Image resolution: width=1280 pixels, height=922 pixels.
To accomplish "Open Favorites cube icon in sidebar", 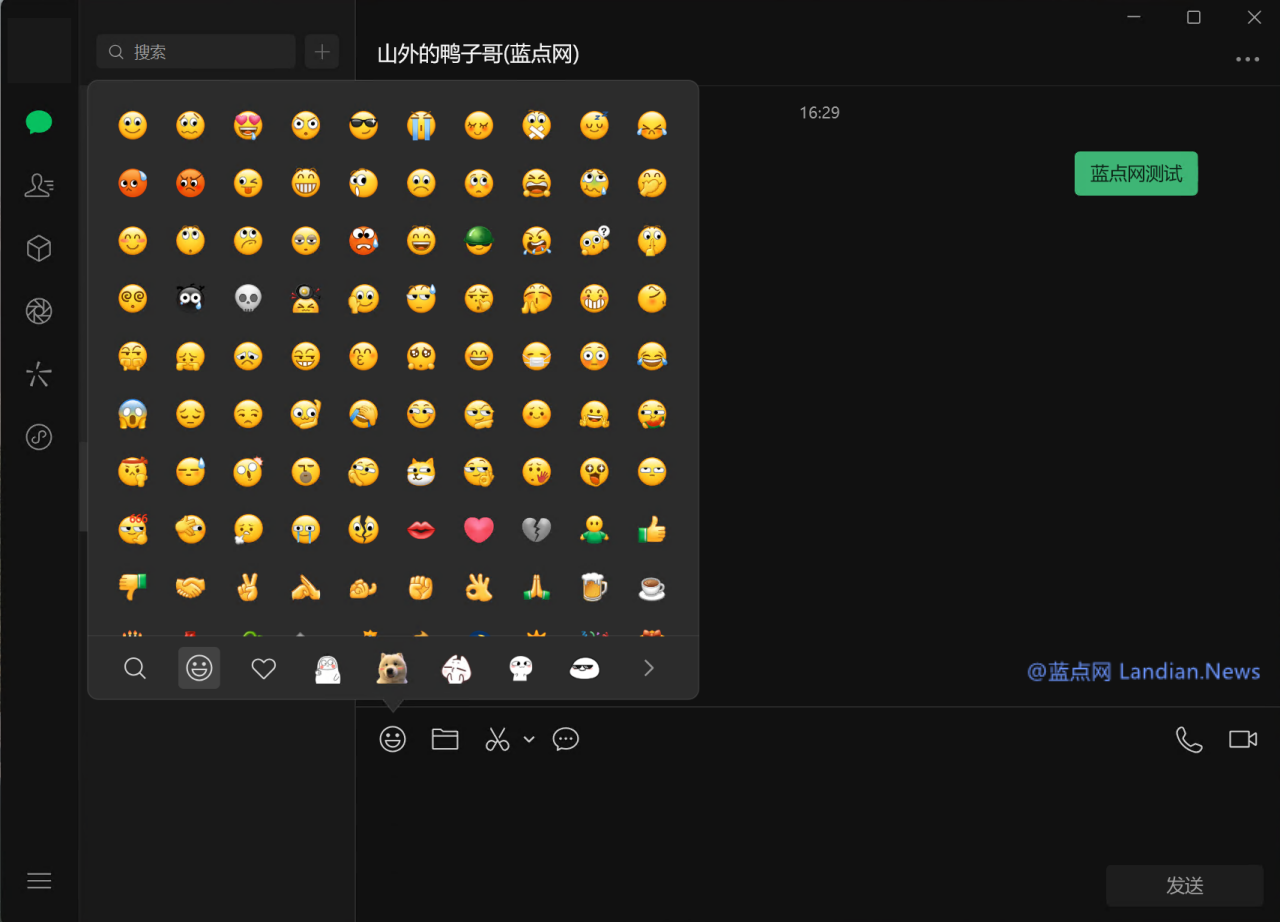I will pyautogui.click(x=39, y=248).
